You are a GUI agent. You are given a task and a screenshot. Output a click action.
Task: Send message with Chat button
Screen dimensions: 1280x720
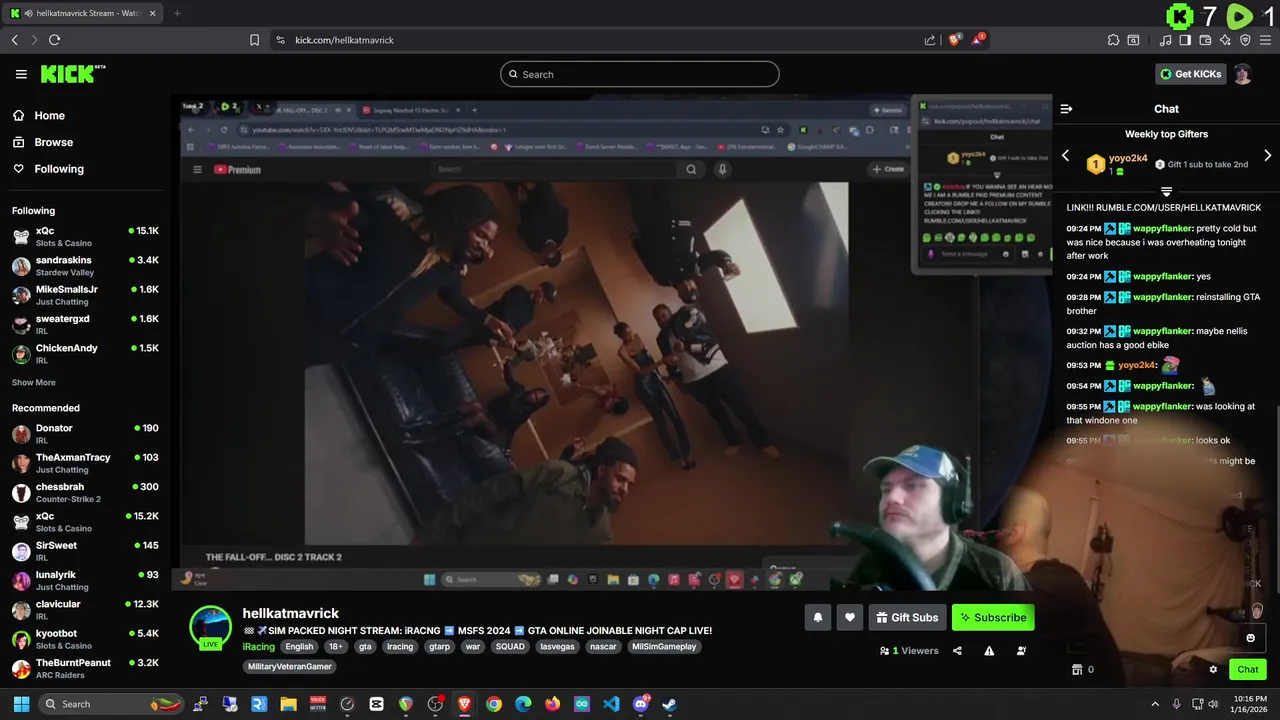(x=1248, y=670)
